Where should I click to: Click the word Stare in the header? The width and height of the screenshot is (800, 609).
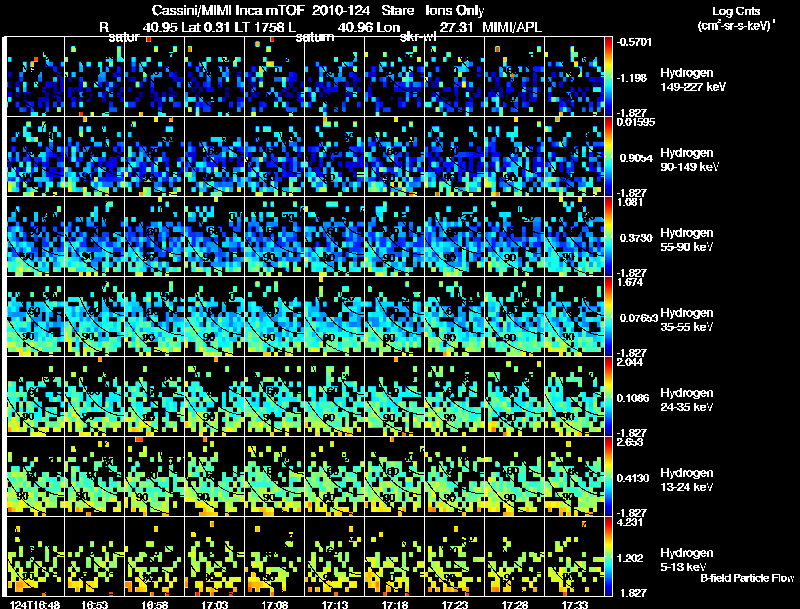tap(398, 11)
